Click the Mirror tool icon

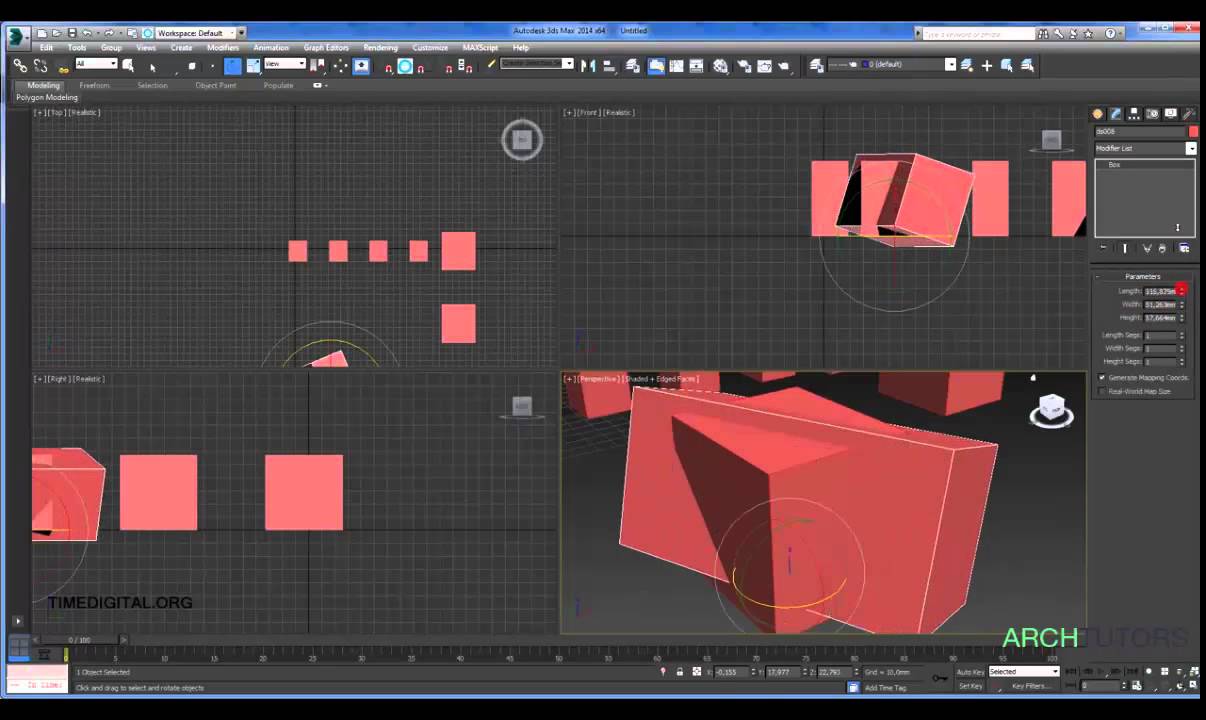coord(588,66)
